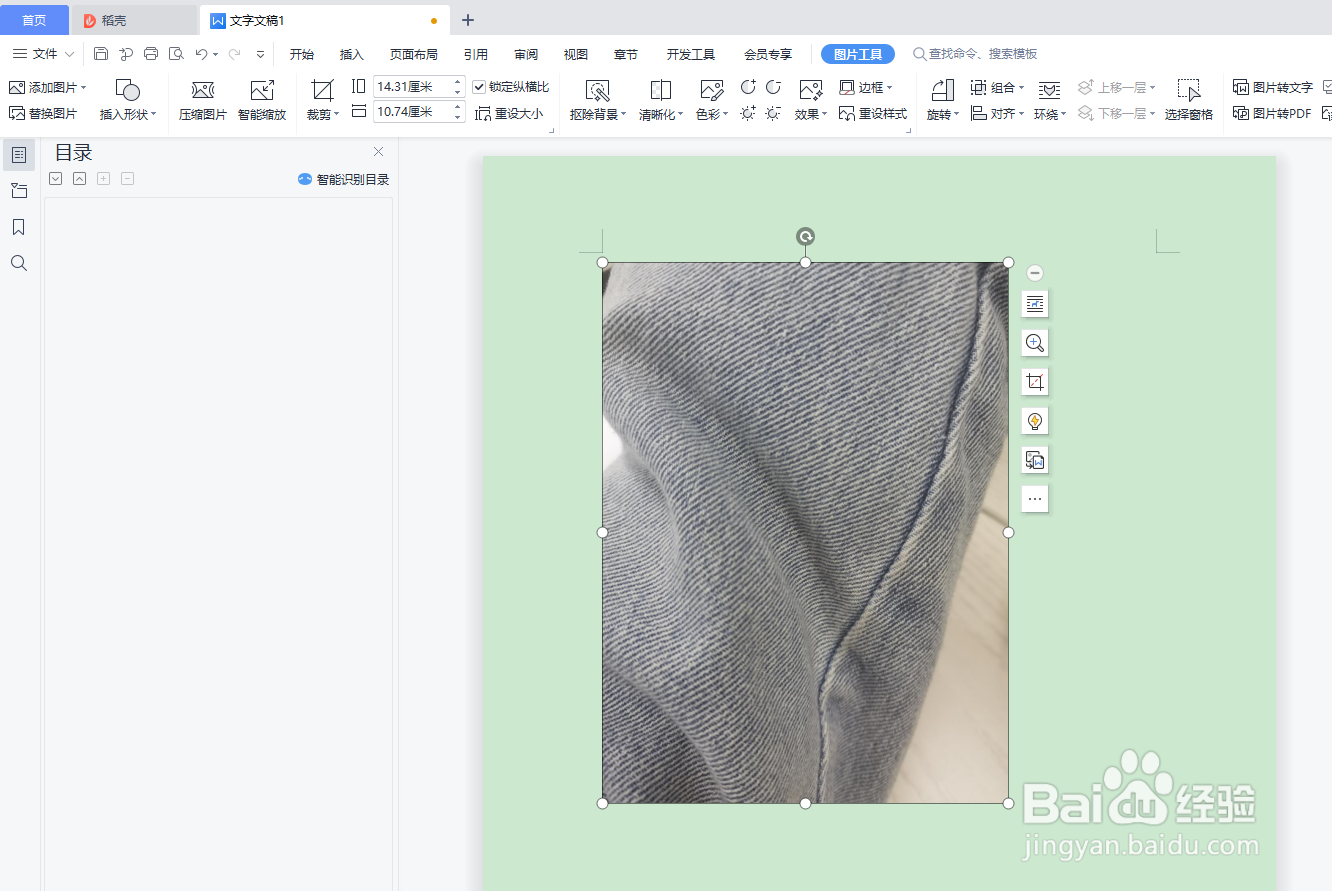Switch to 开发工具 ribbon tab
The height and width of the screenshot is (891, 1332).
(691, 54)
